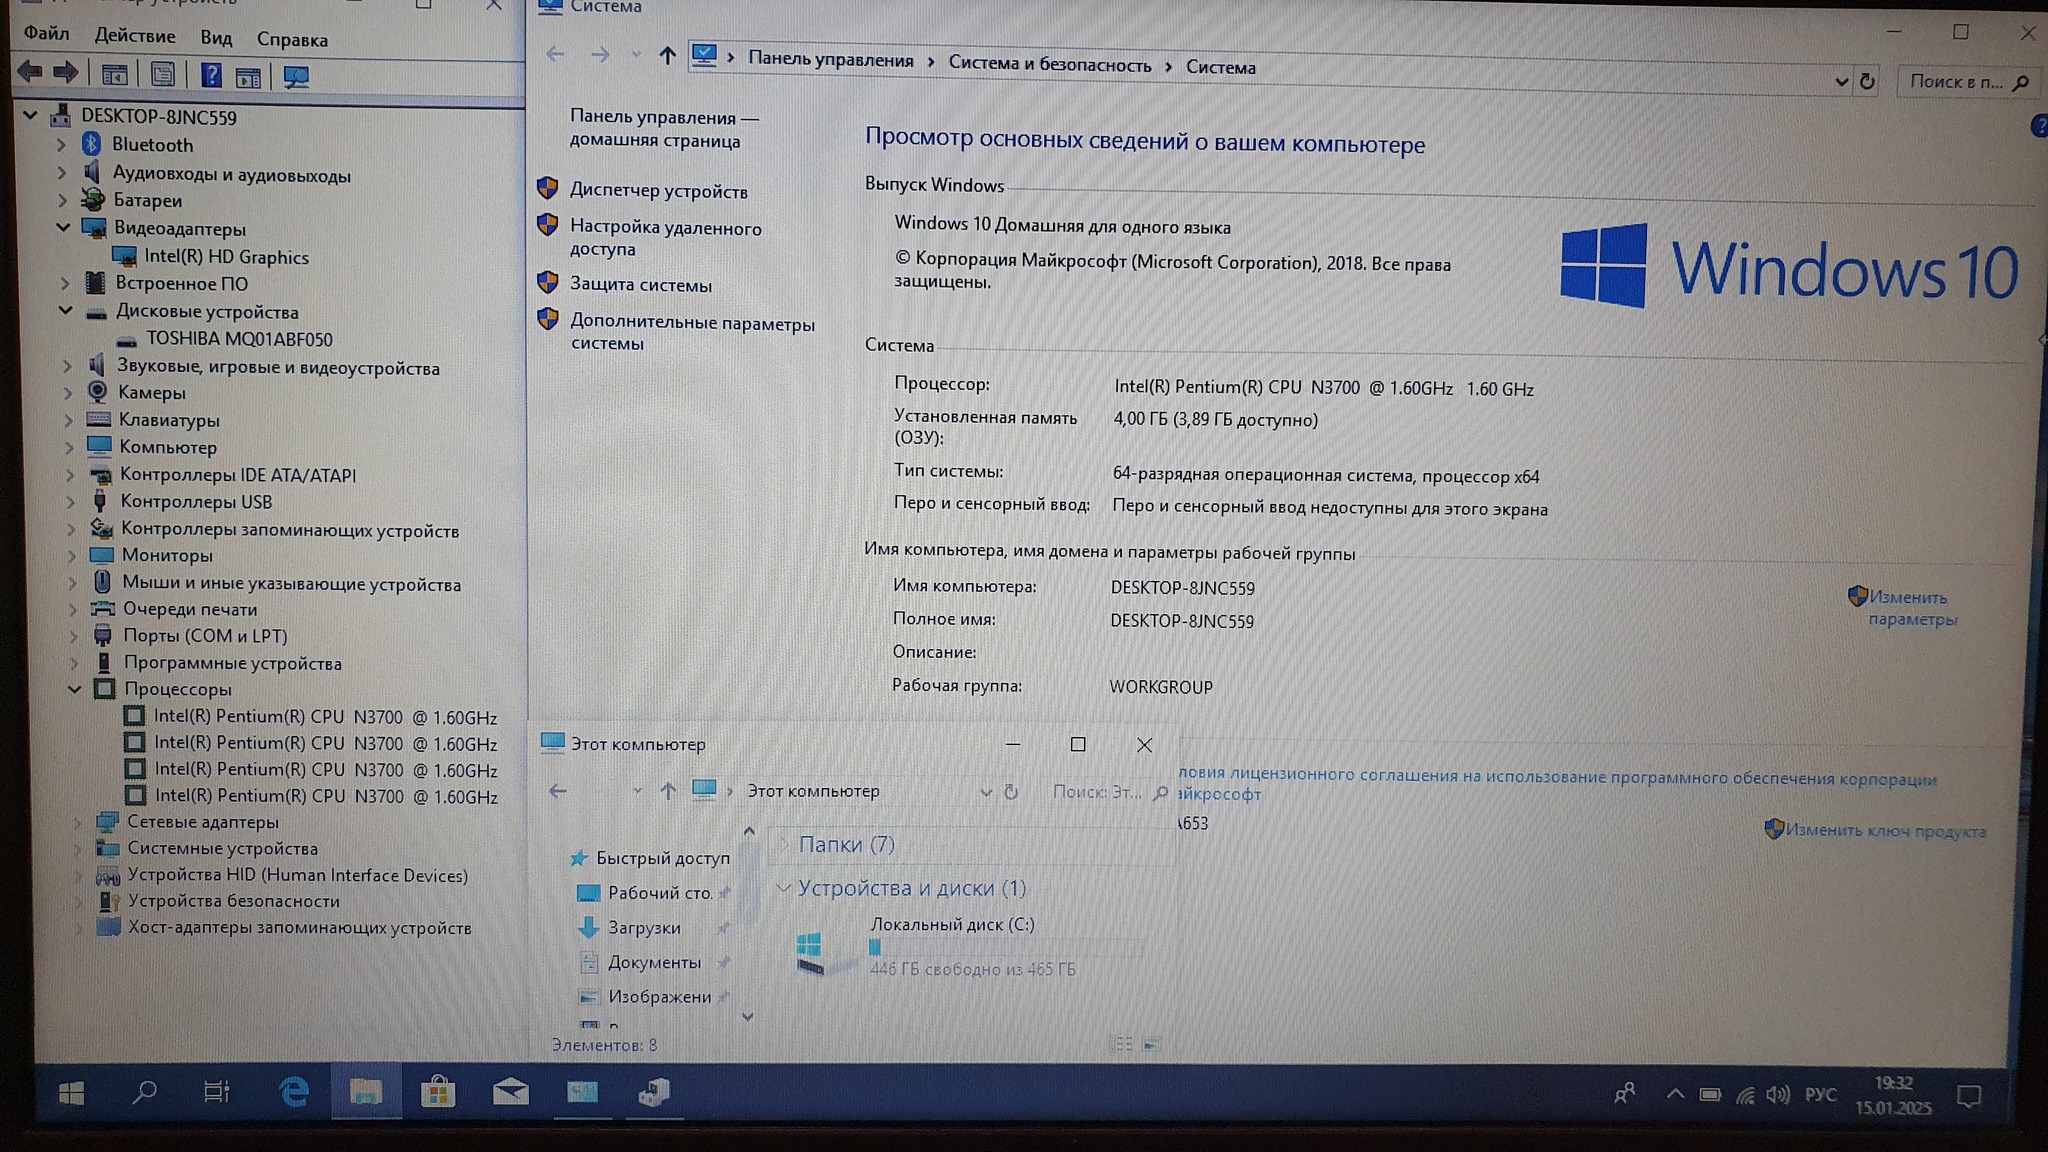Open the Windows Start menu
The image size is (2048, 1152).
pos(71,1093)
